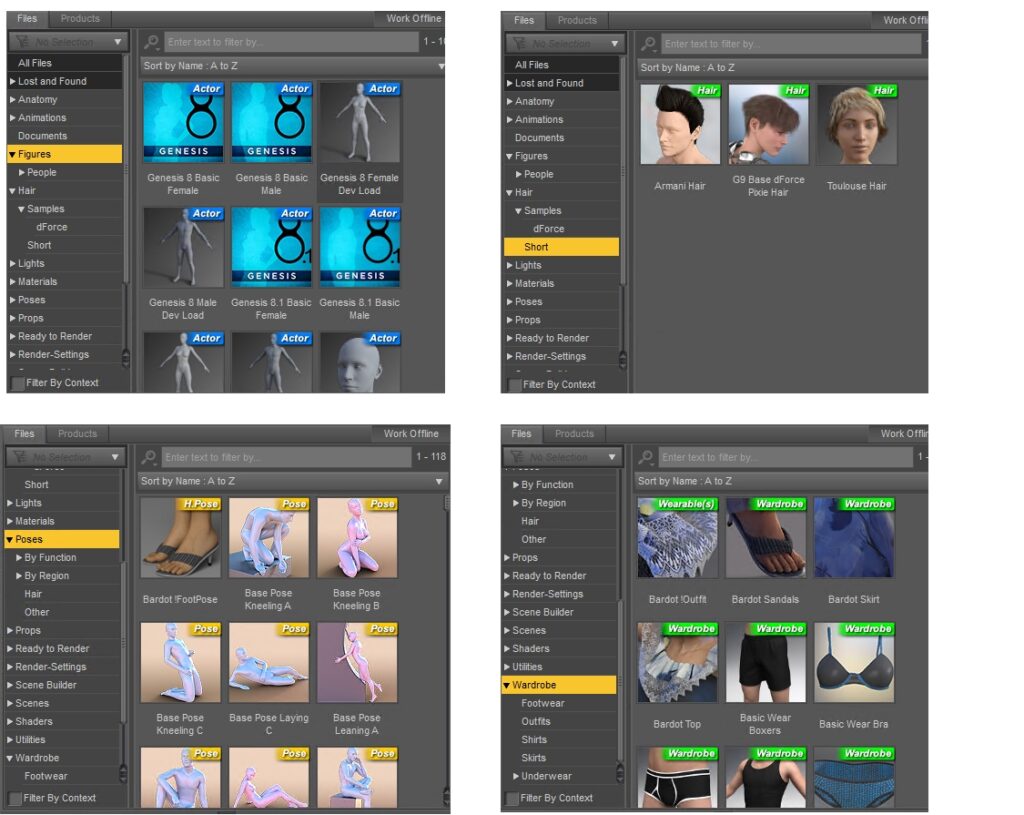The height and width of the screenshot is (815, 1024).
Task: Click Work Offline in the panel showing 1 - 118
Action: point(411,434)
